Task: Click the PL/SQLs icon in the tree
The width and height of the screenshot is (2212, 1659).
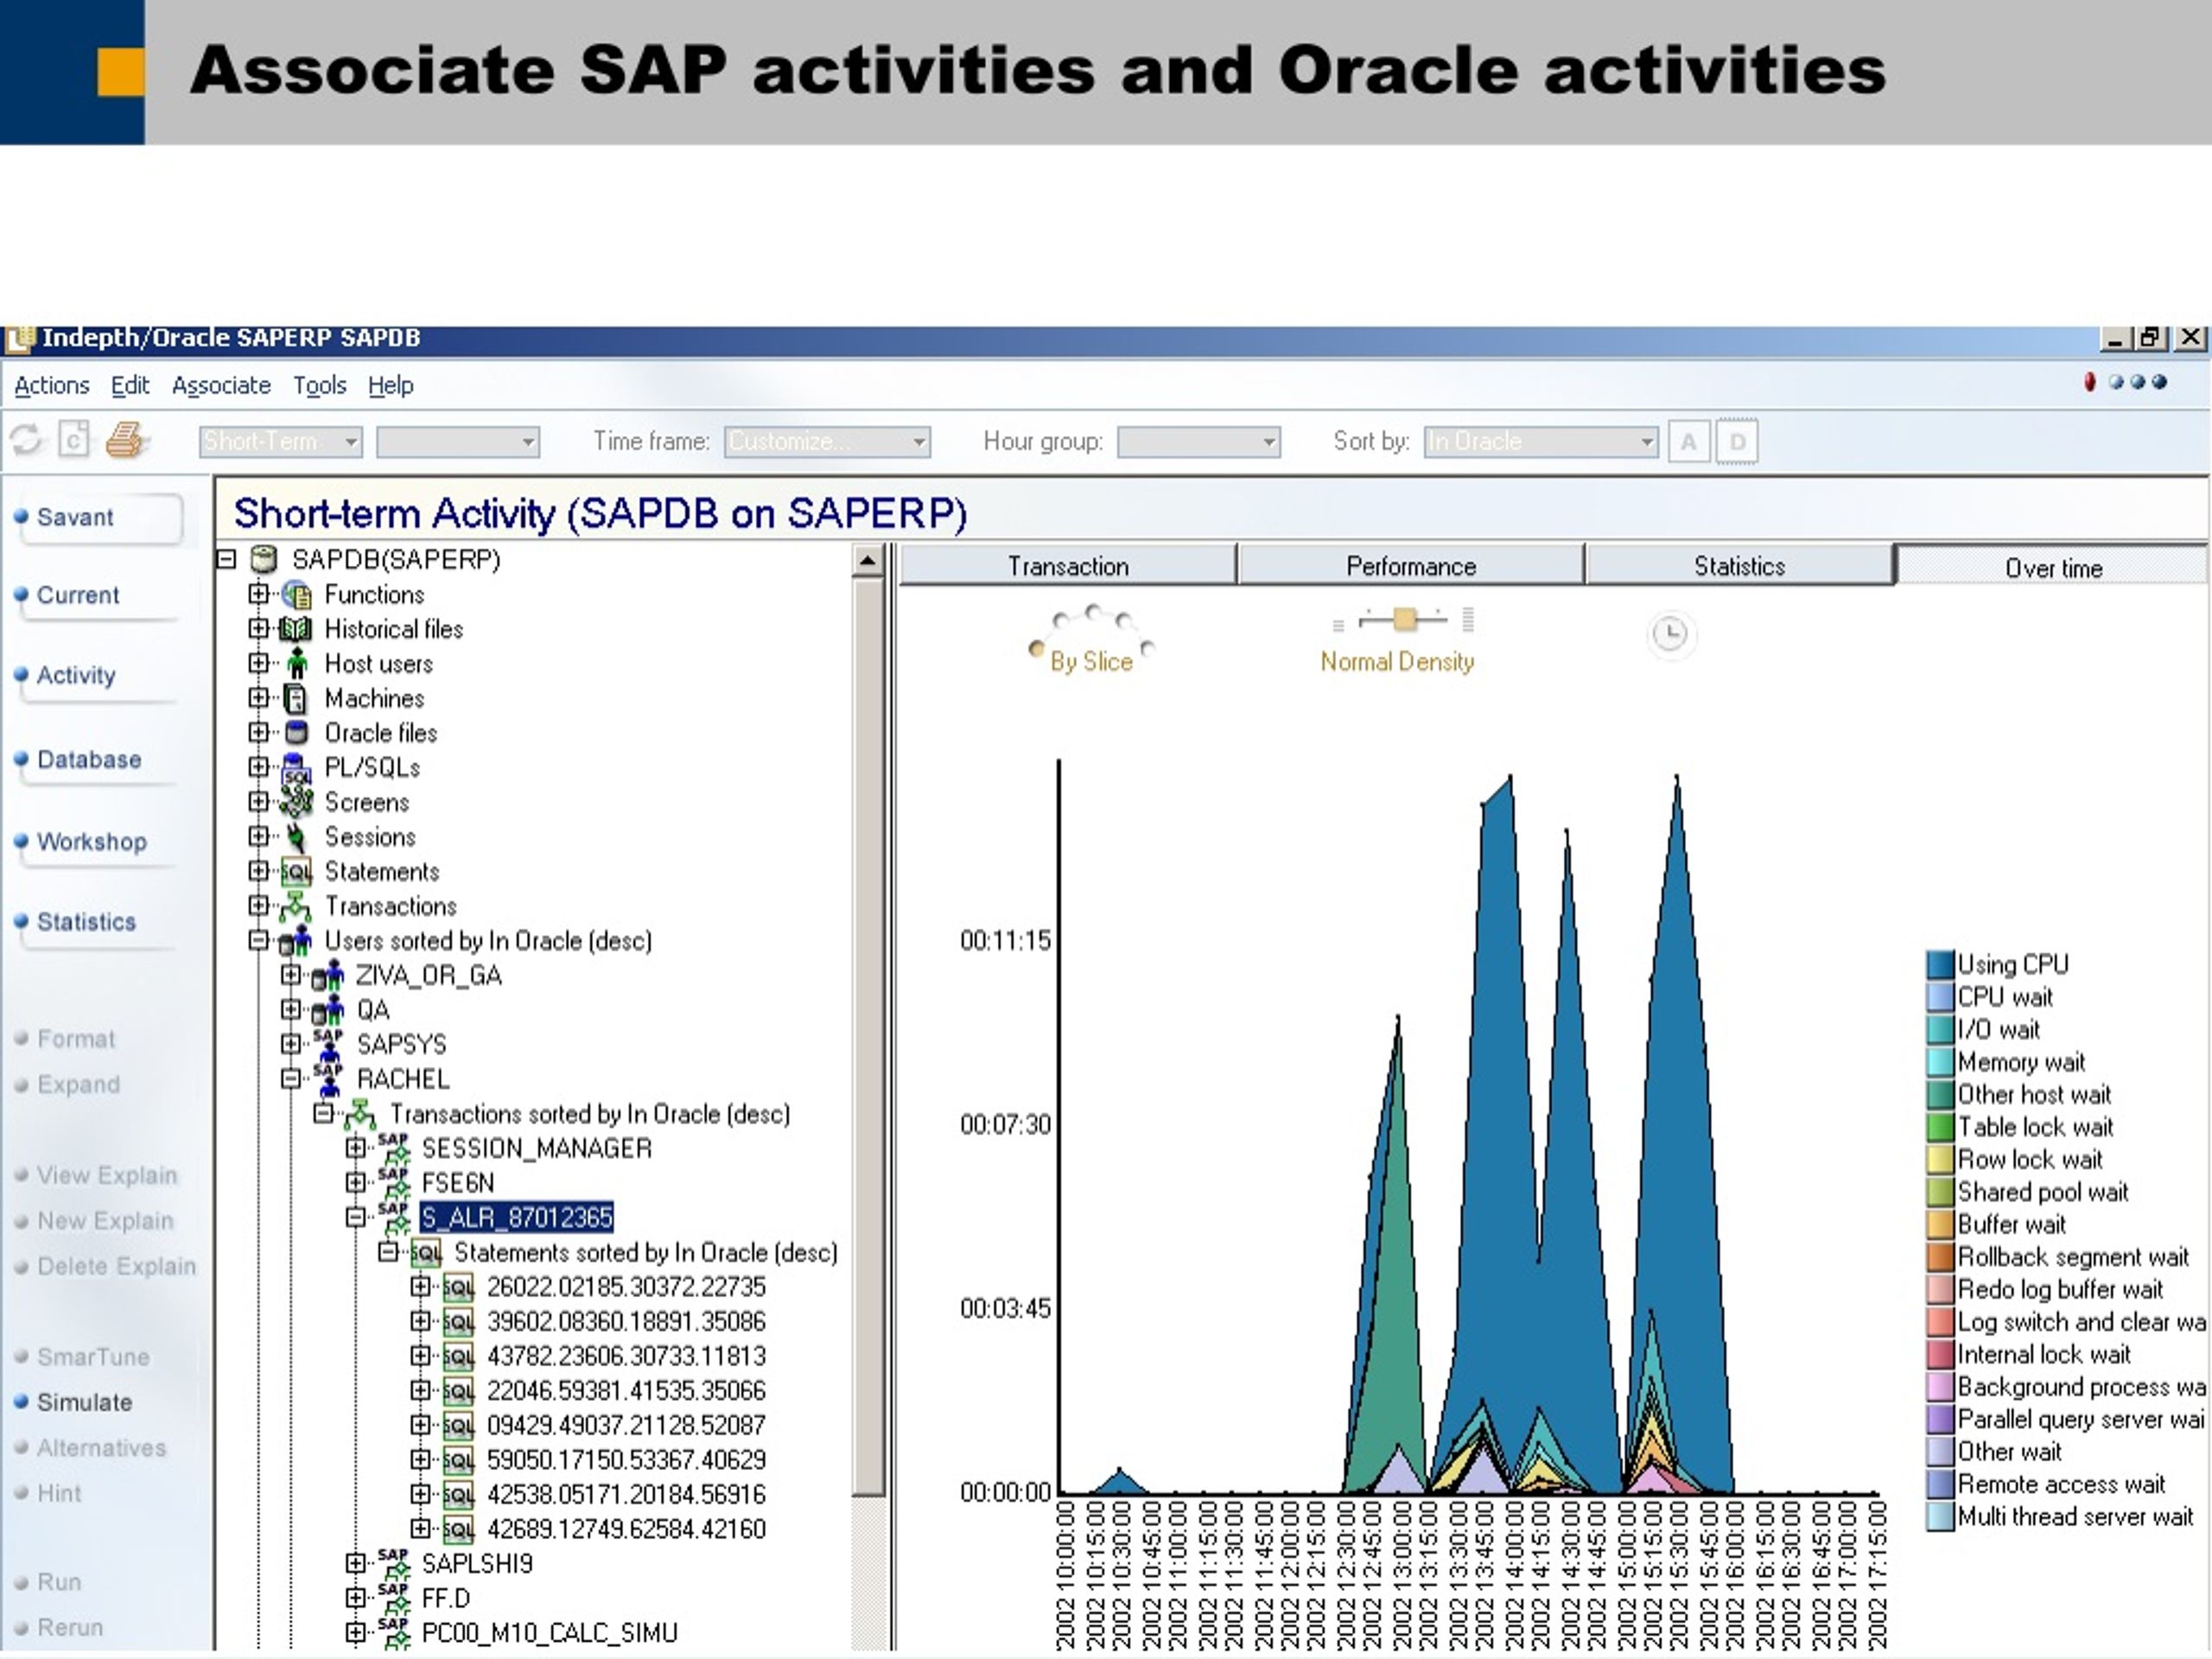Action: [x=297, y=768]
